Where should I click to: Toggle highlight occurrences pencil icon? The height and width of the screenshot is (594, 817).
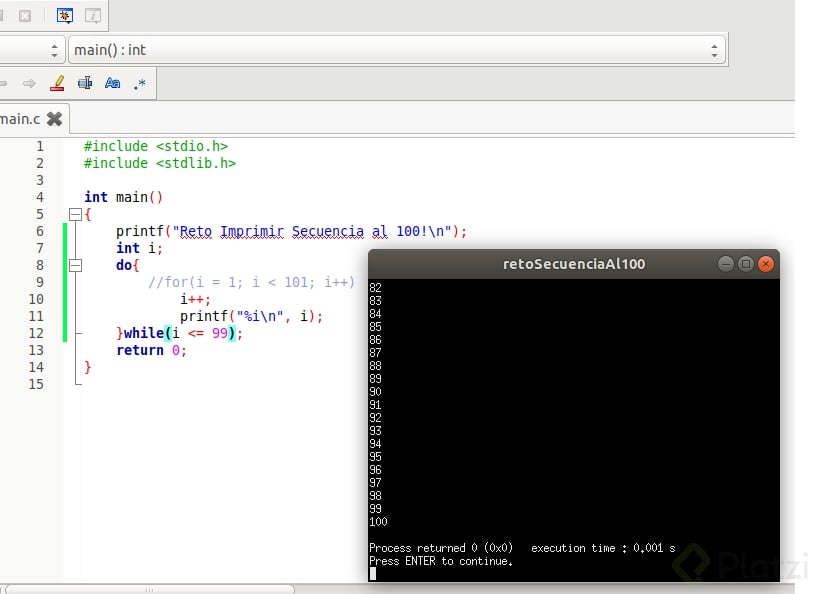[57, 83]
